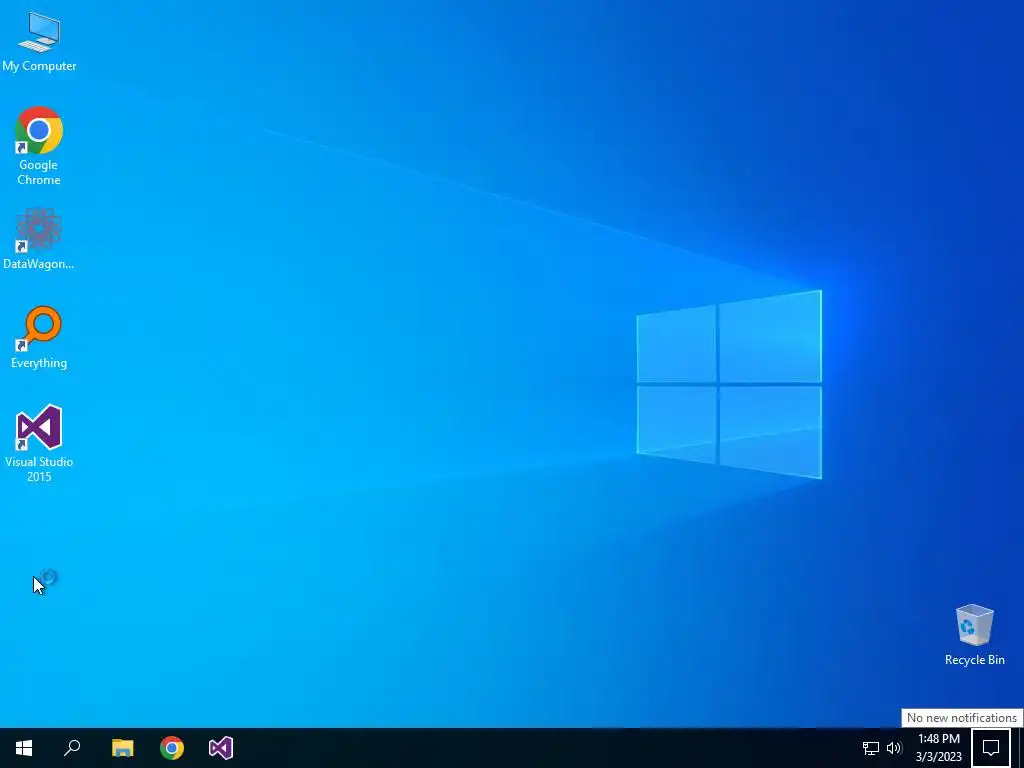Select the Everything search desktop shortcut

pyautogui.click(x=39, y=338)
